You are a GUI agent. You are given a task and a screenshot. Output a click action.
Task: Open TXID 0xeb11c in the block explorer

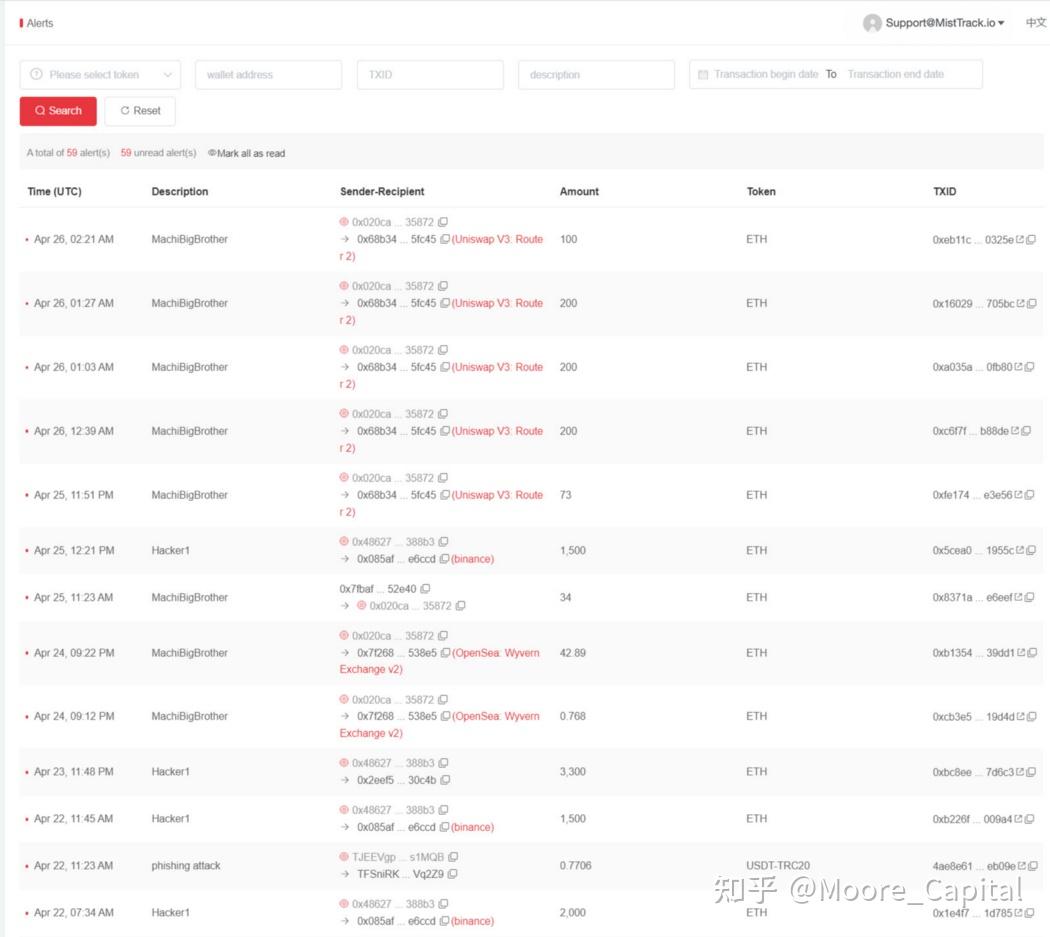(x=1018, y=239)
